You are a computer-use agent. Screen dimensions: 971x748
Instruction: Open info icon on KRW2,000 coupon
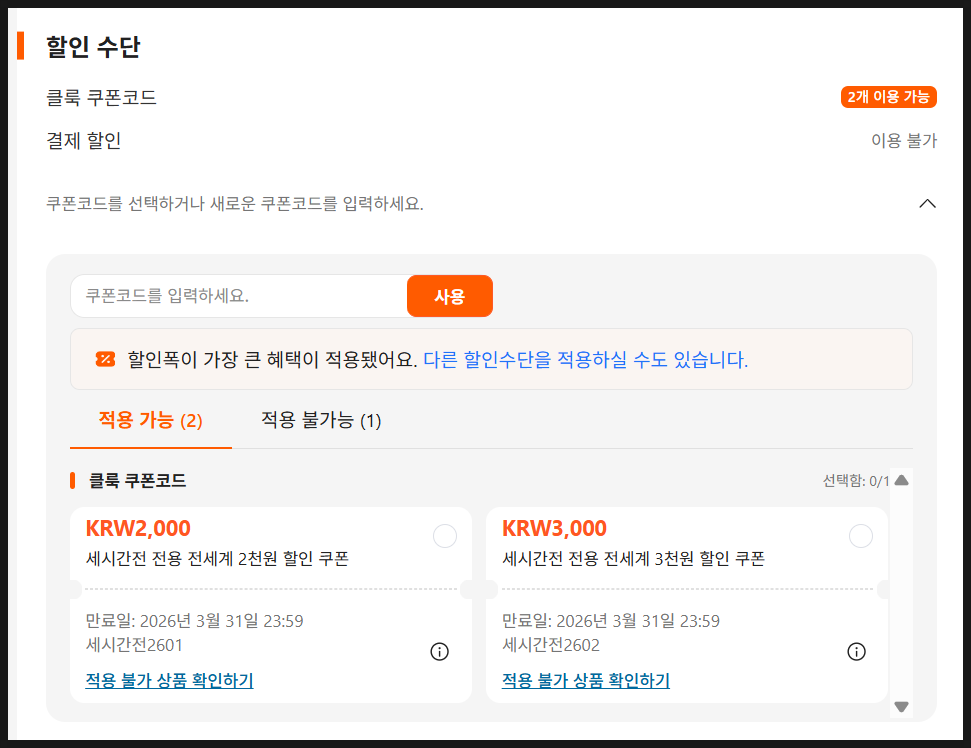pyautogui.click(x=439, y=652)
